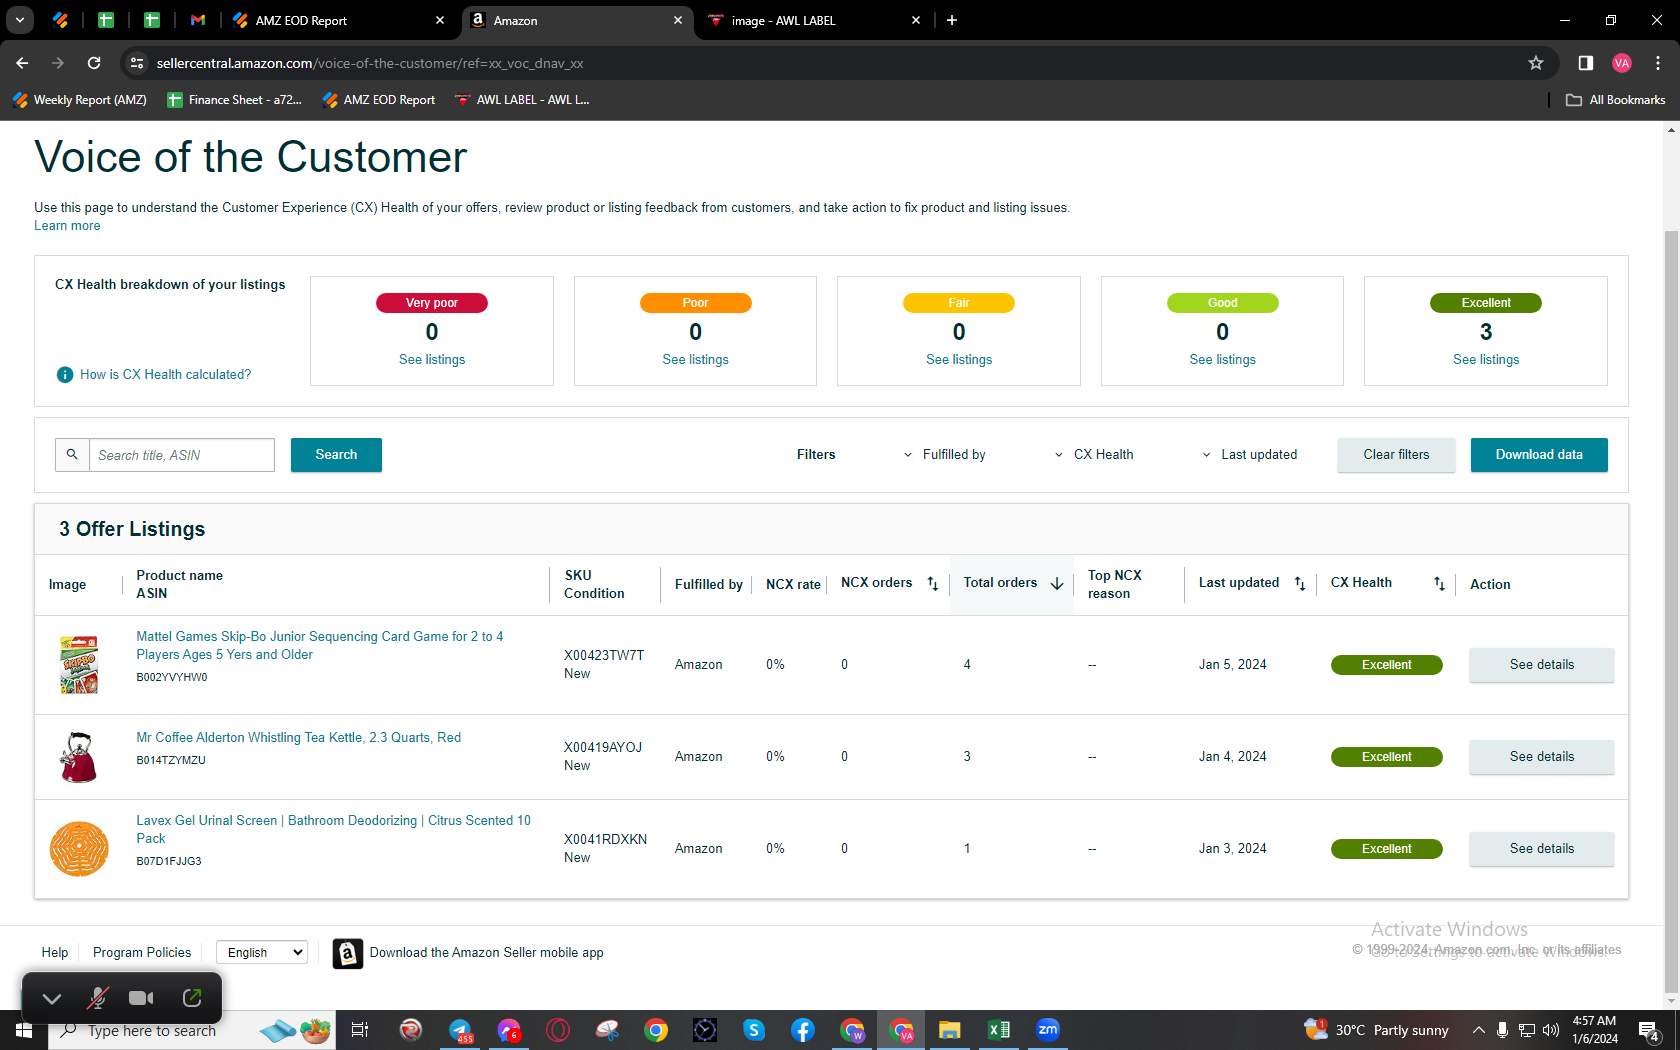1680x1050 pixels.
Task: Unmute the microphone in meeting controls
Action: point(97,998)
